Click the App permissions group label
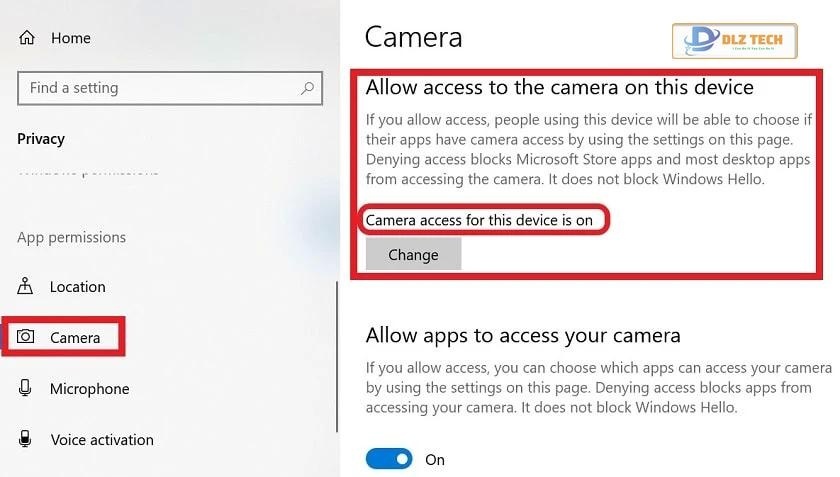840x477 pixels. point(71,238)
